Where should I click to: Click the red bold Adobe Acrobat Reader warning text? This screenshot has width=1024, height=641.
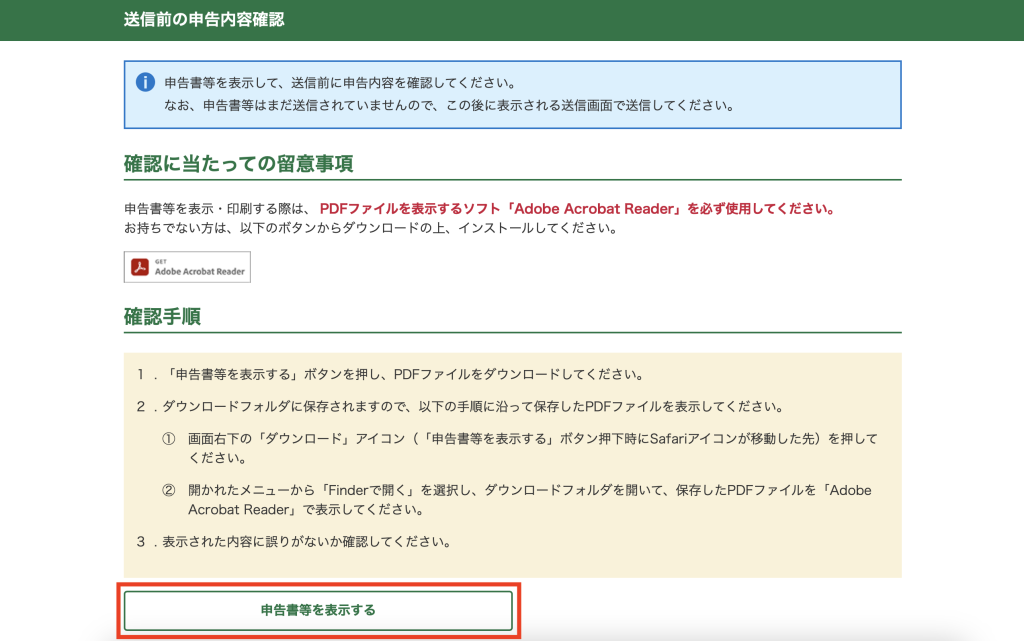click(x=576, y=210)
